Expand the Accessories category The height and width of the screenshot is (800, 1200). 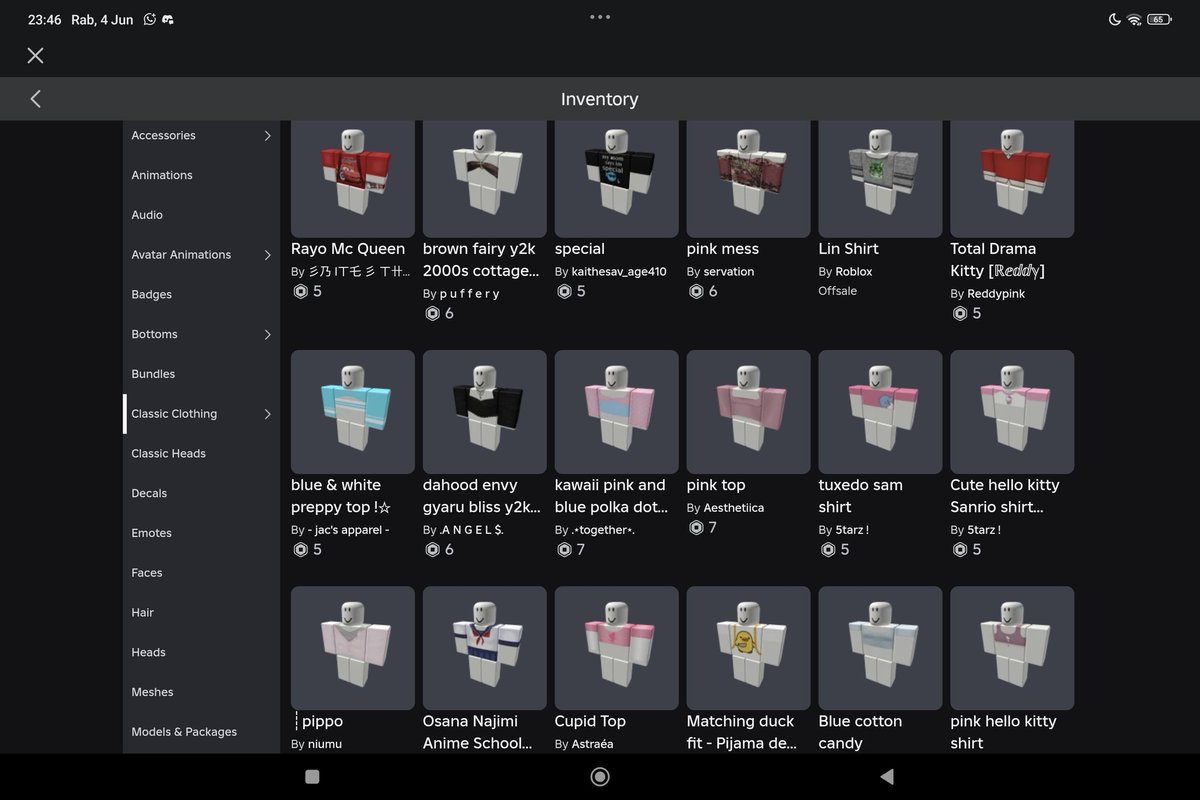(200, 135)
